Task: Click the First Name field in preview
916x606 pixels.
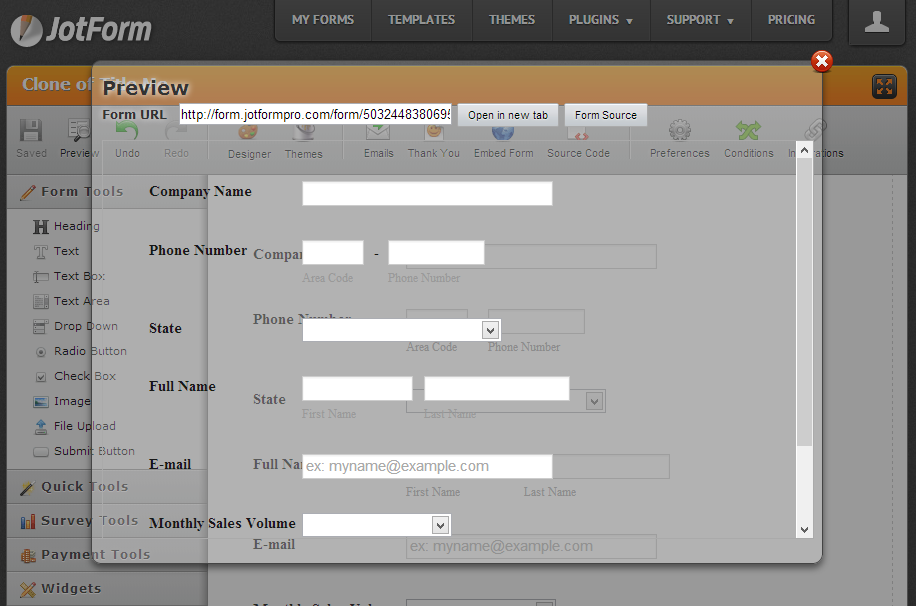Action: 358,389
